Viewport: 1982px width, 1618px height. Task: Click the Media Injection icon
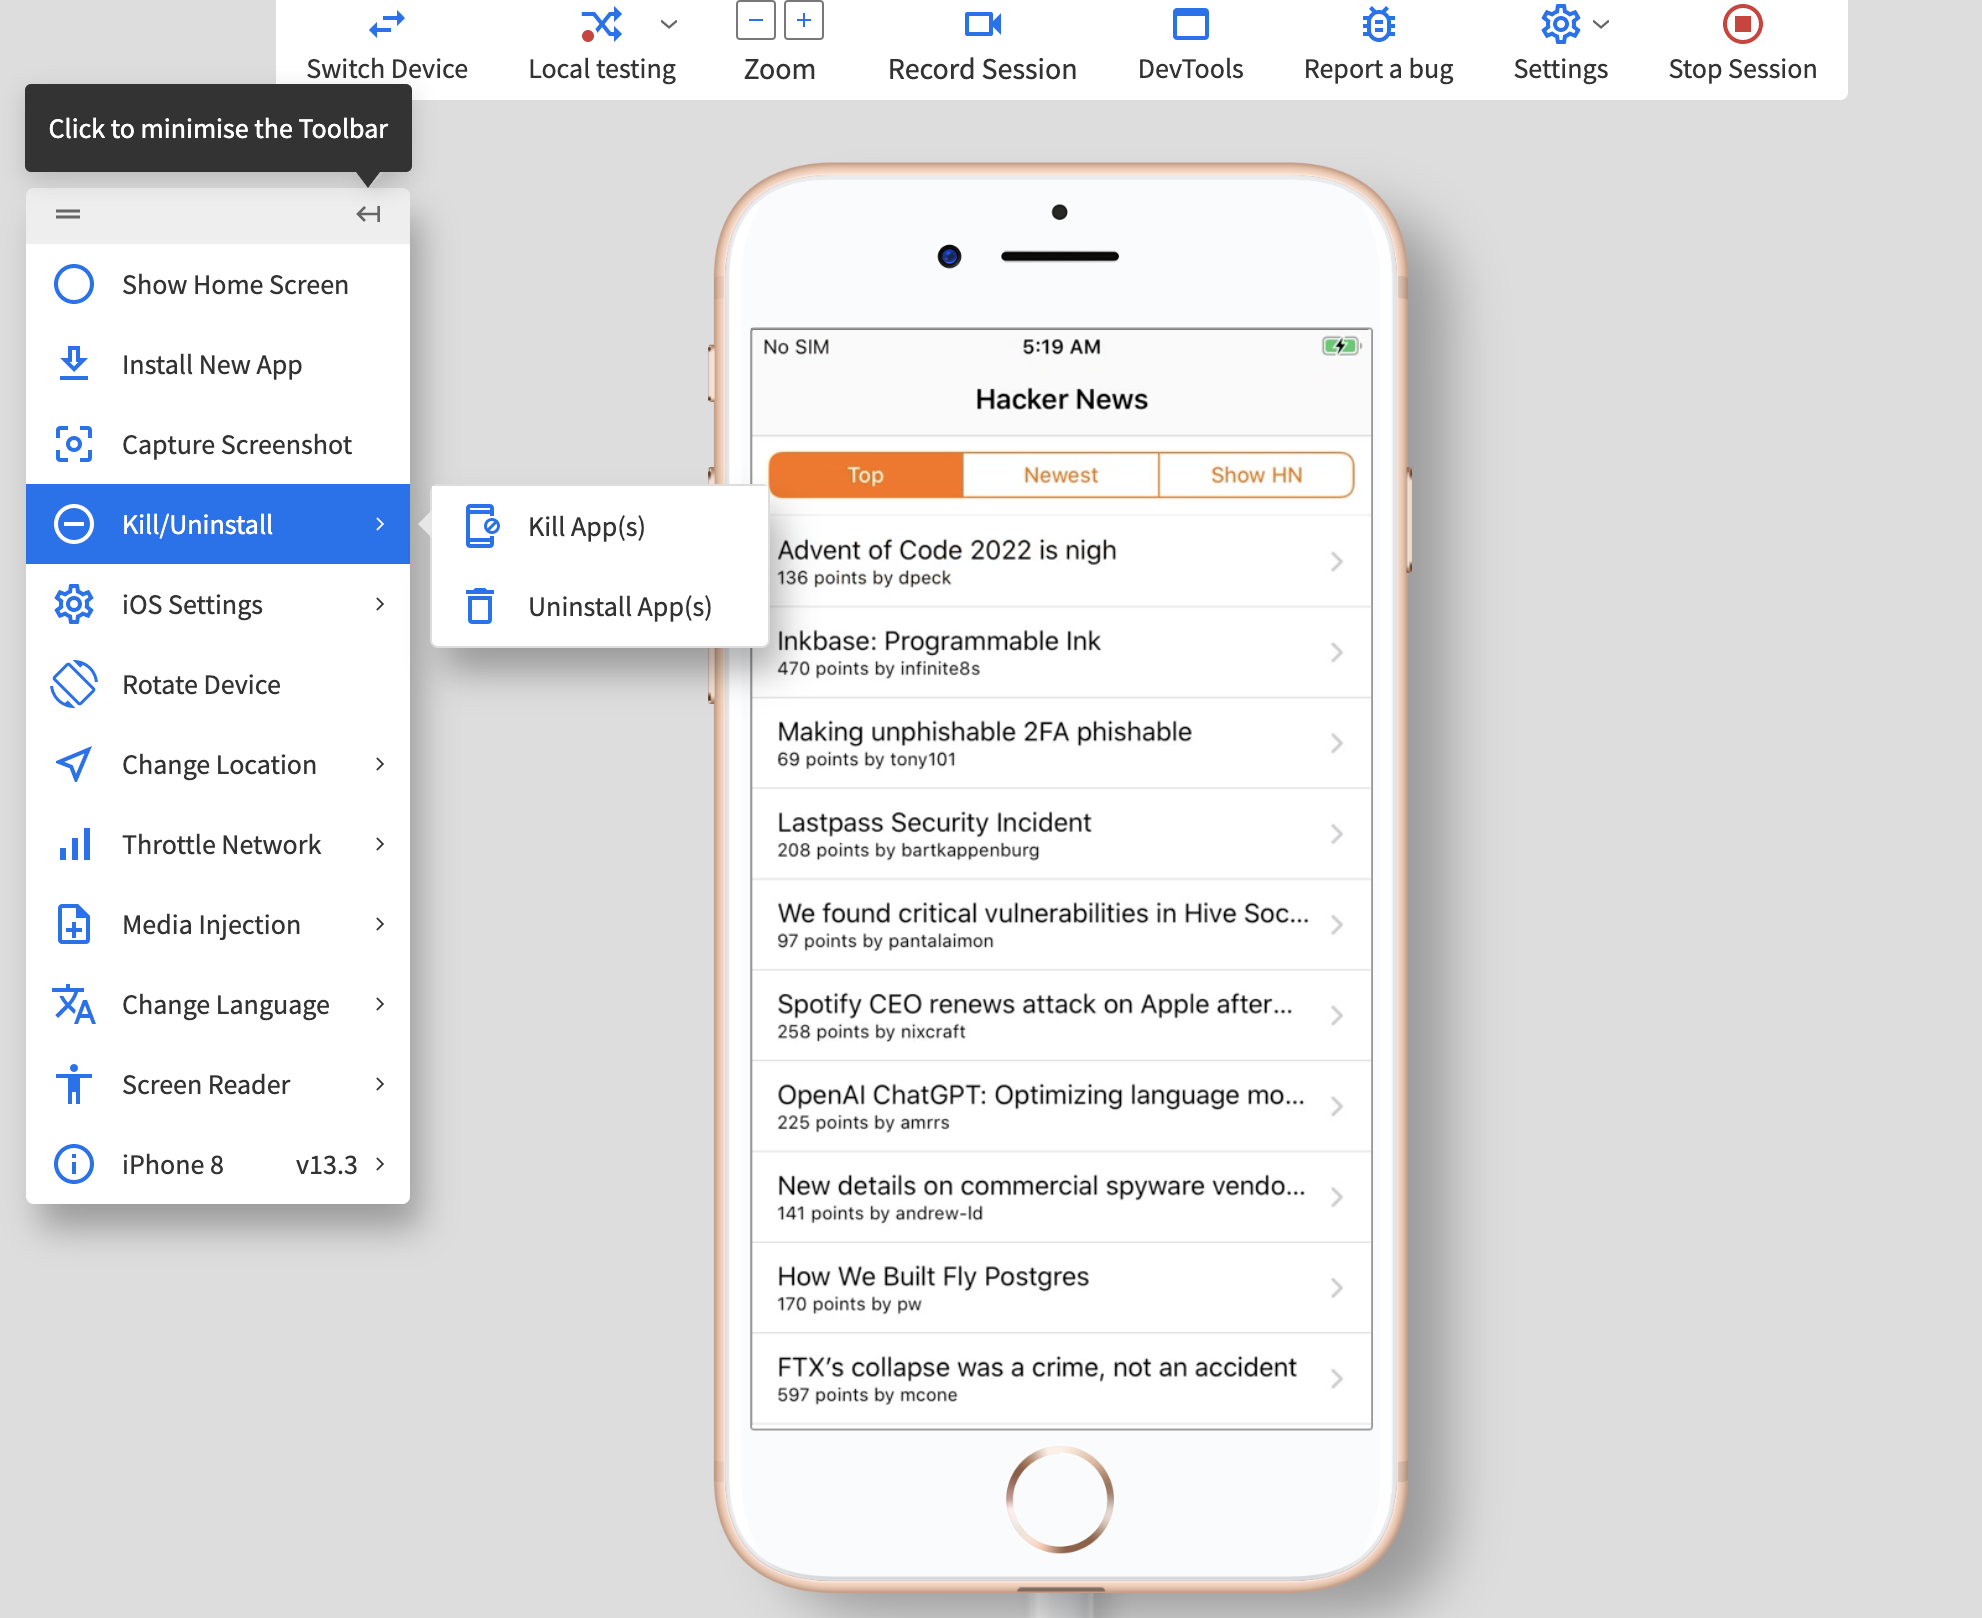click(x=73, y=924)
